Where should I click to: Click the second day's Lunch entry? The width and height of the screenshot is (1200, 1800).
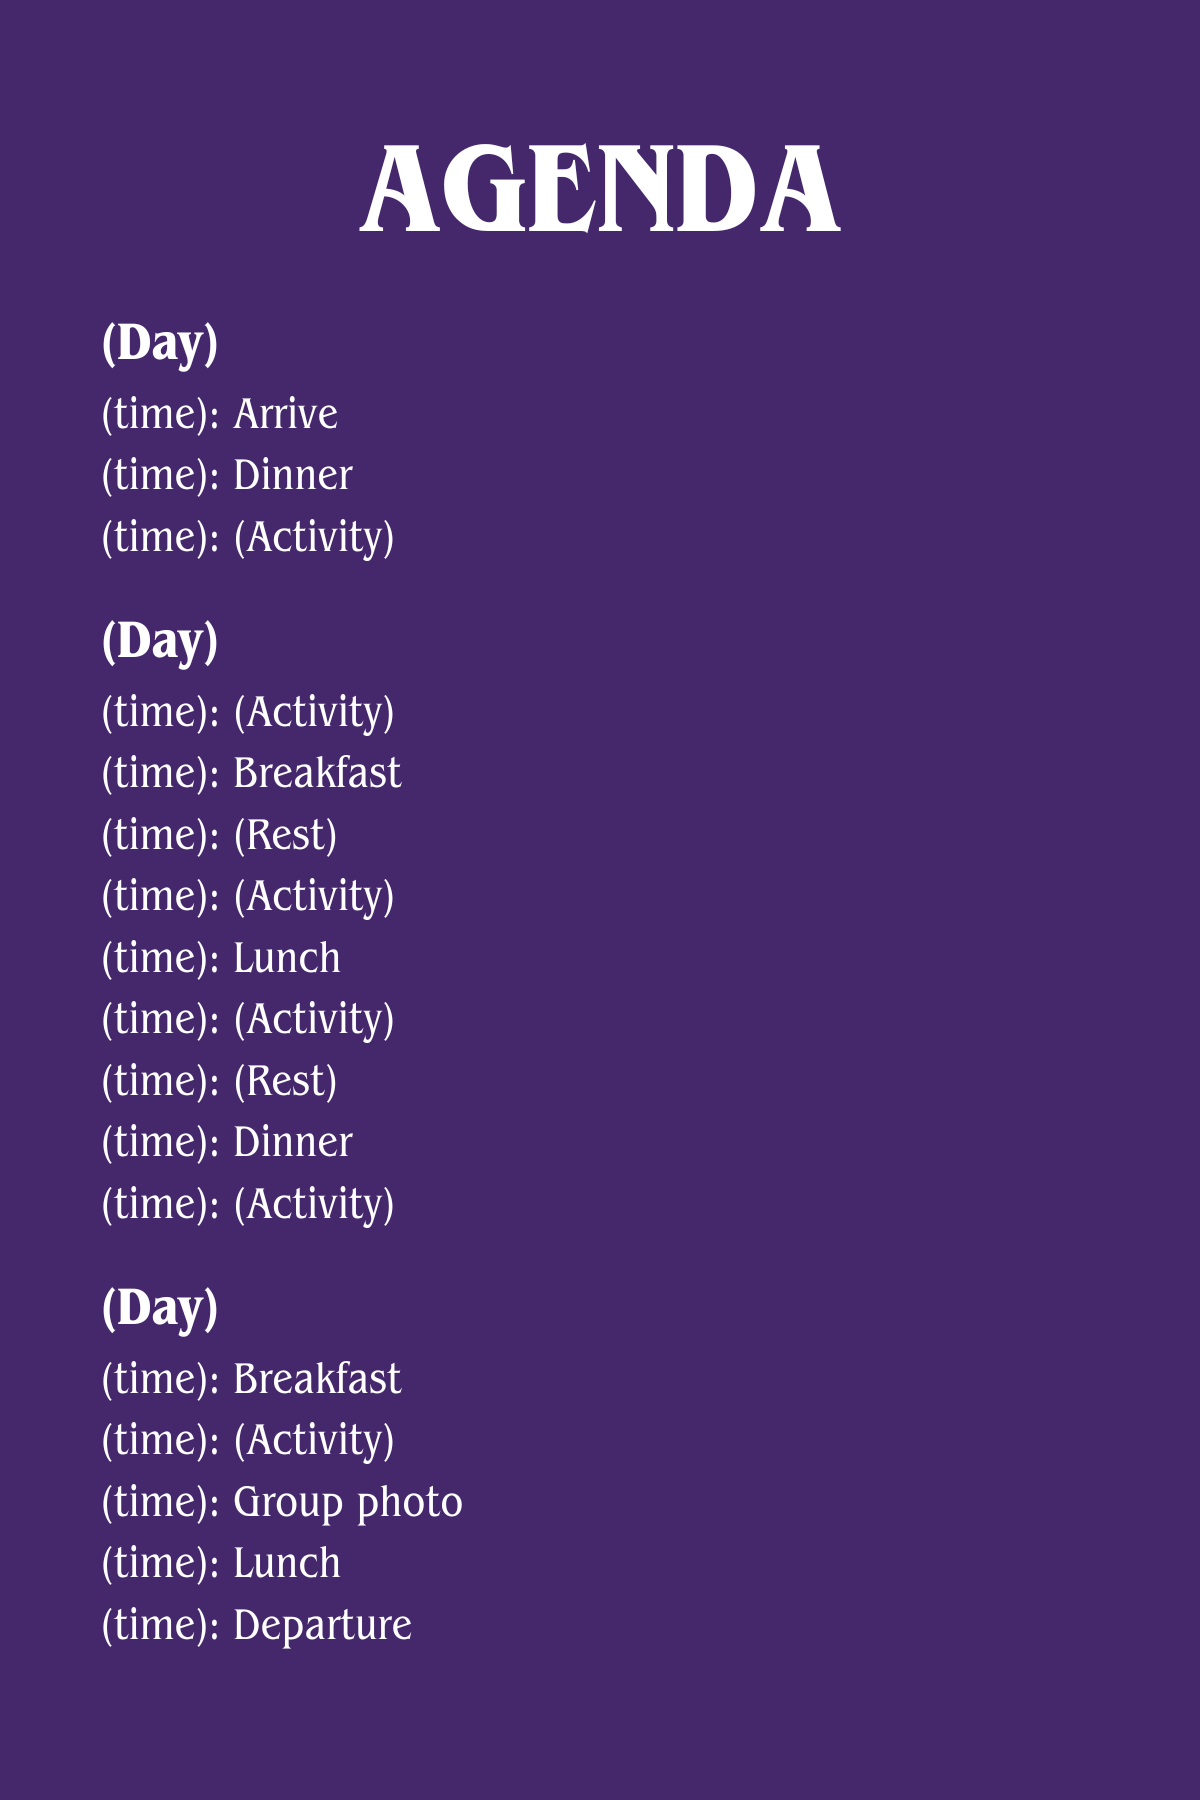221,958
